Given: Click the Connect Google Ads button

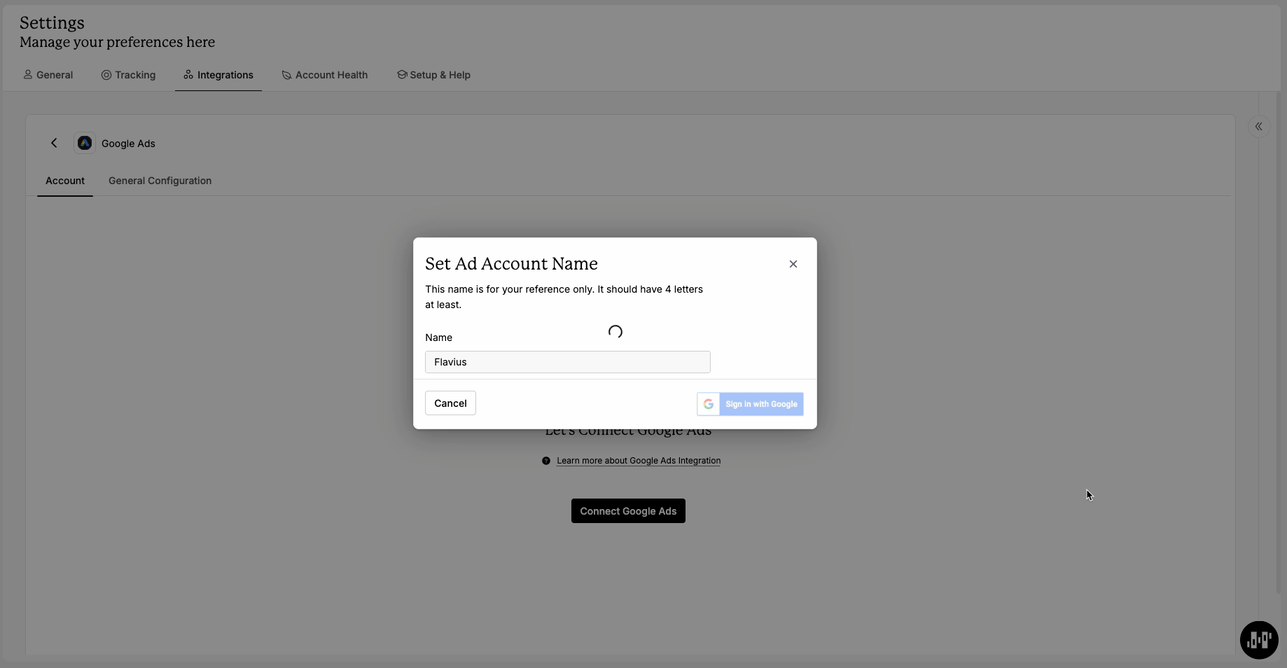Looking at the screenshot, I should 628,511.
